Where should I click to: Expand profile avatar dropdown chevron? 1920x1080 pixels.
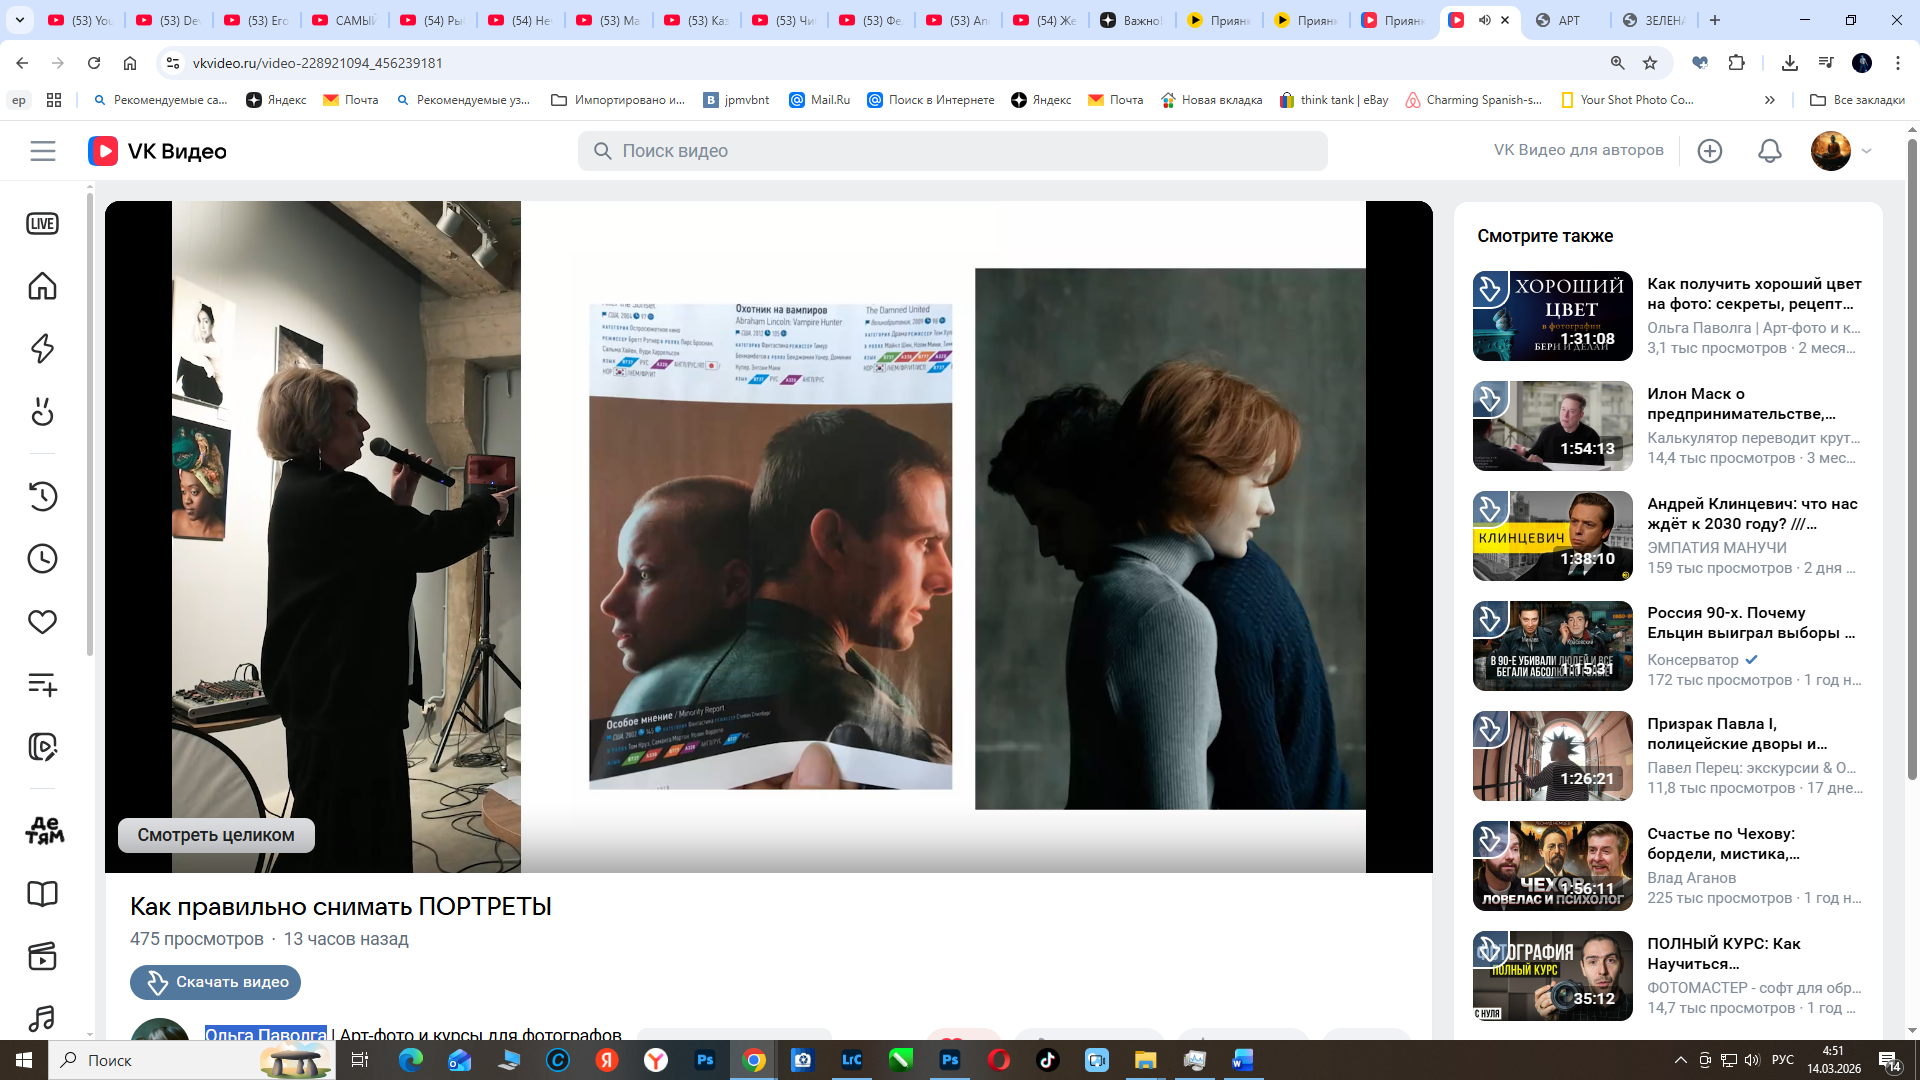click(x=1866, y=151)
